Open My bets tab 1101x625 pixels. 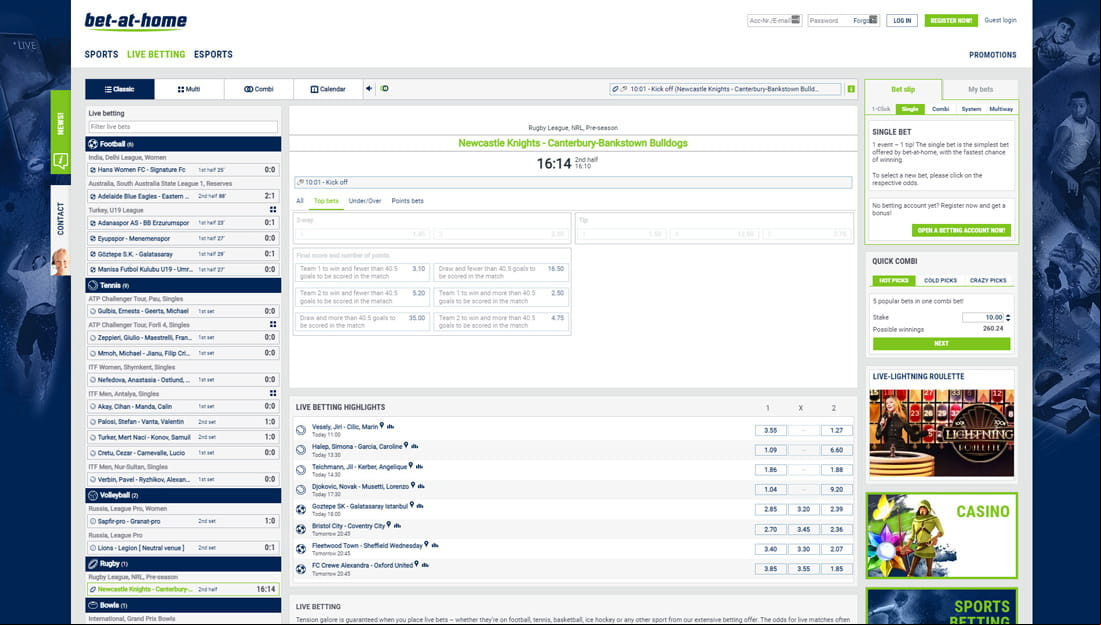point(980,89)
